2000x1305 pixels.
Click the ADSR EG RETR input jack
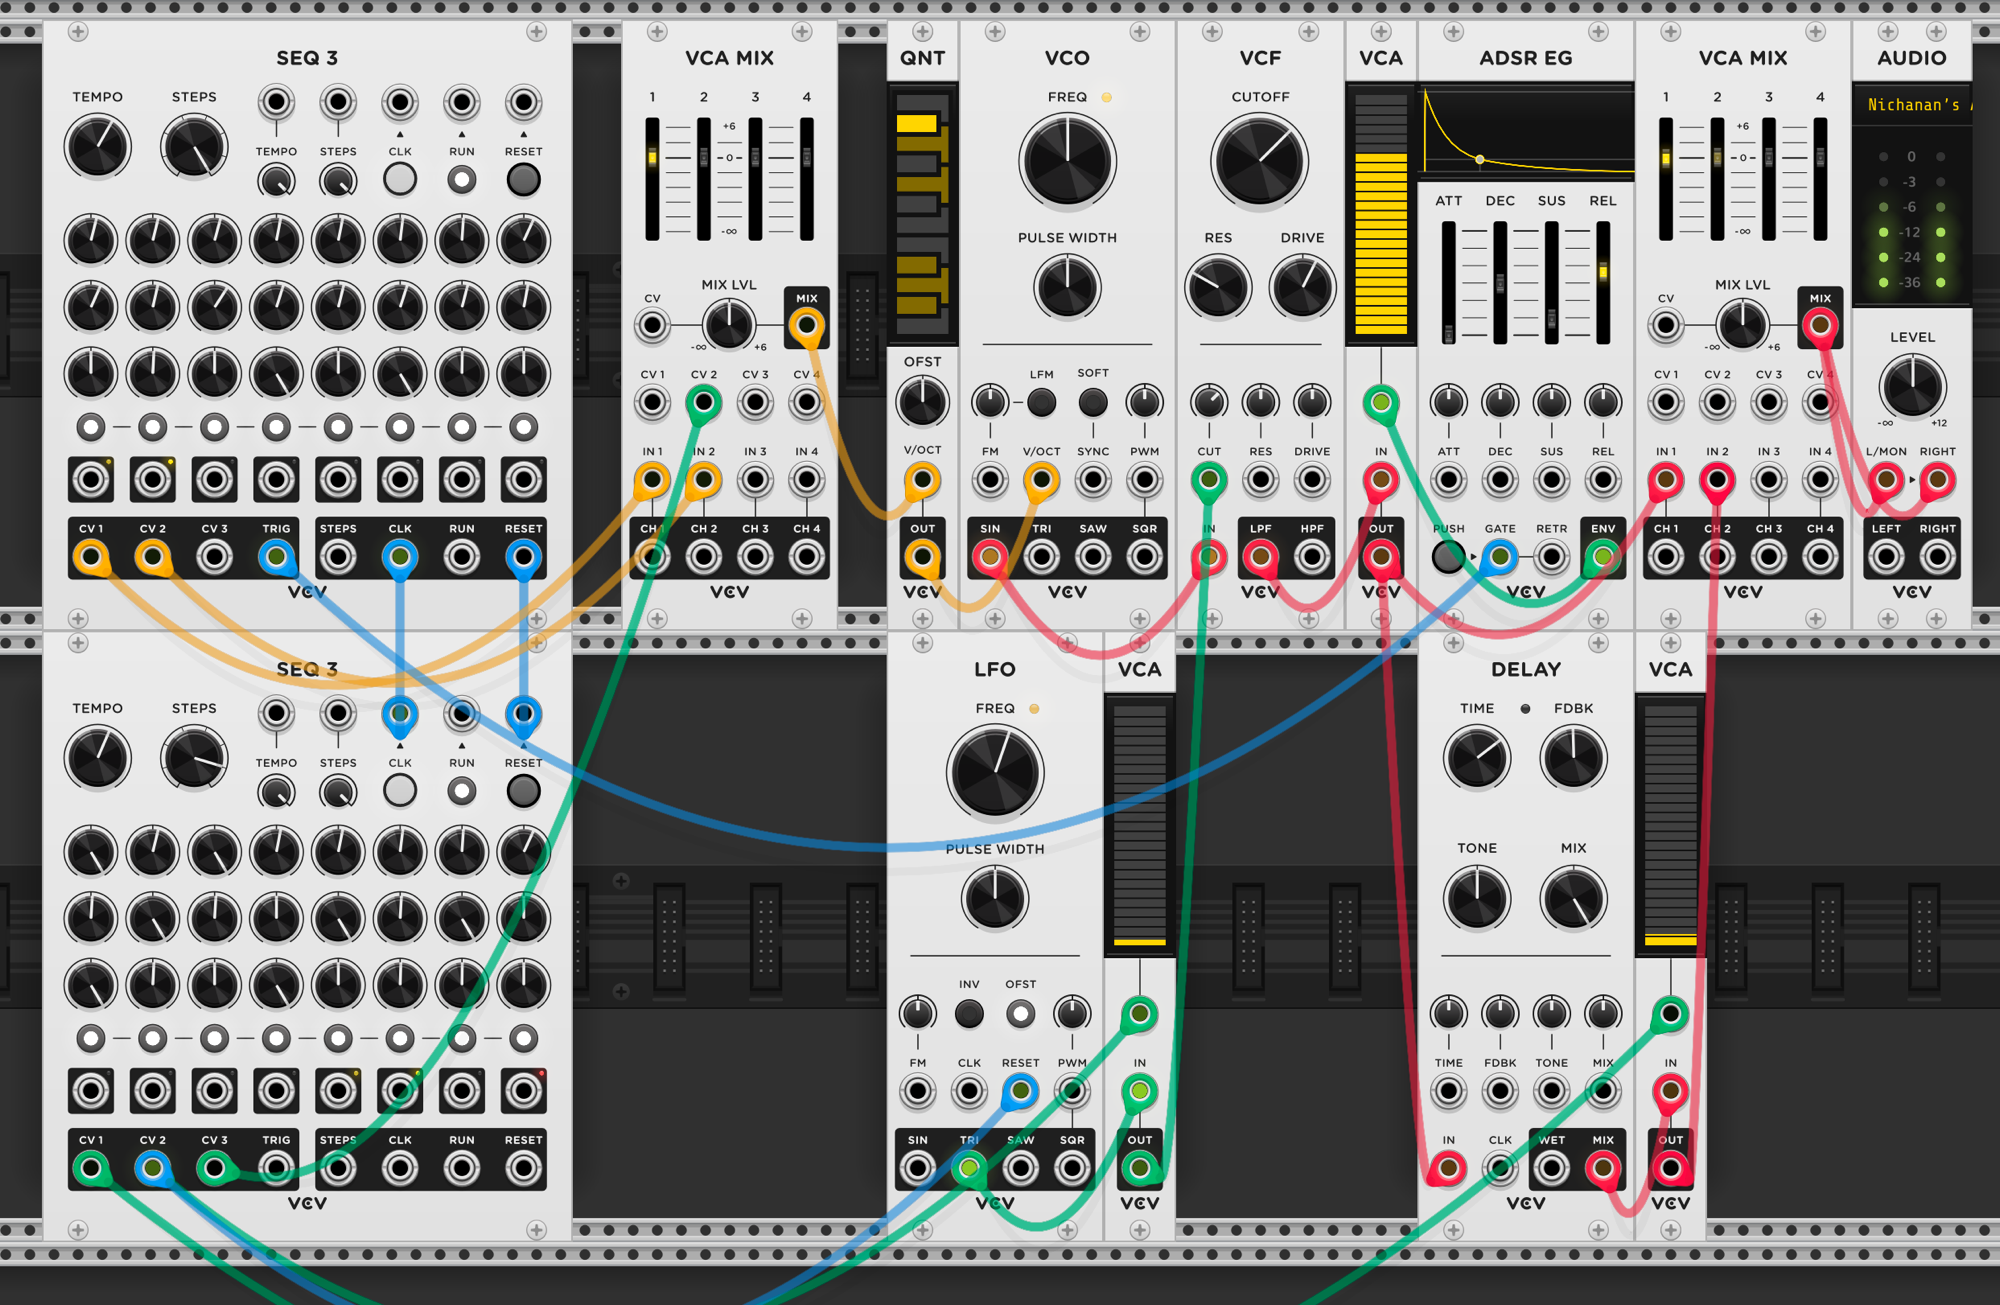[1551, 557]
